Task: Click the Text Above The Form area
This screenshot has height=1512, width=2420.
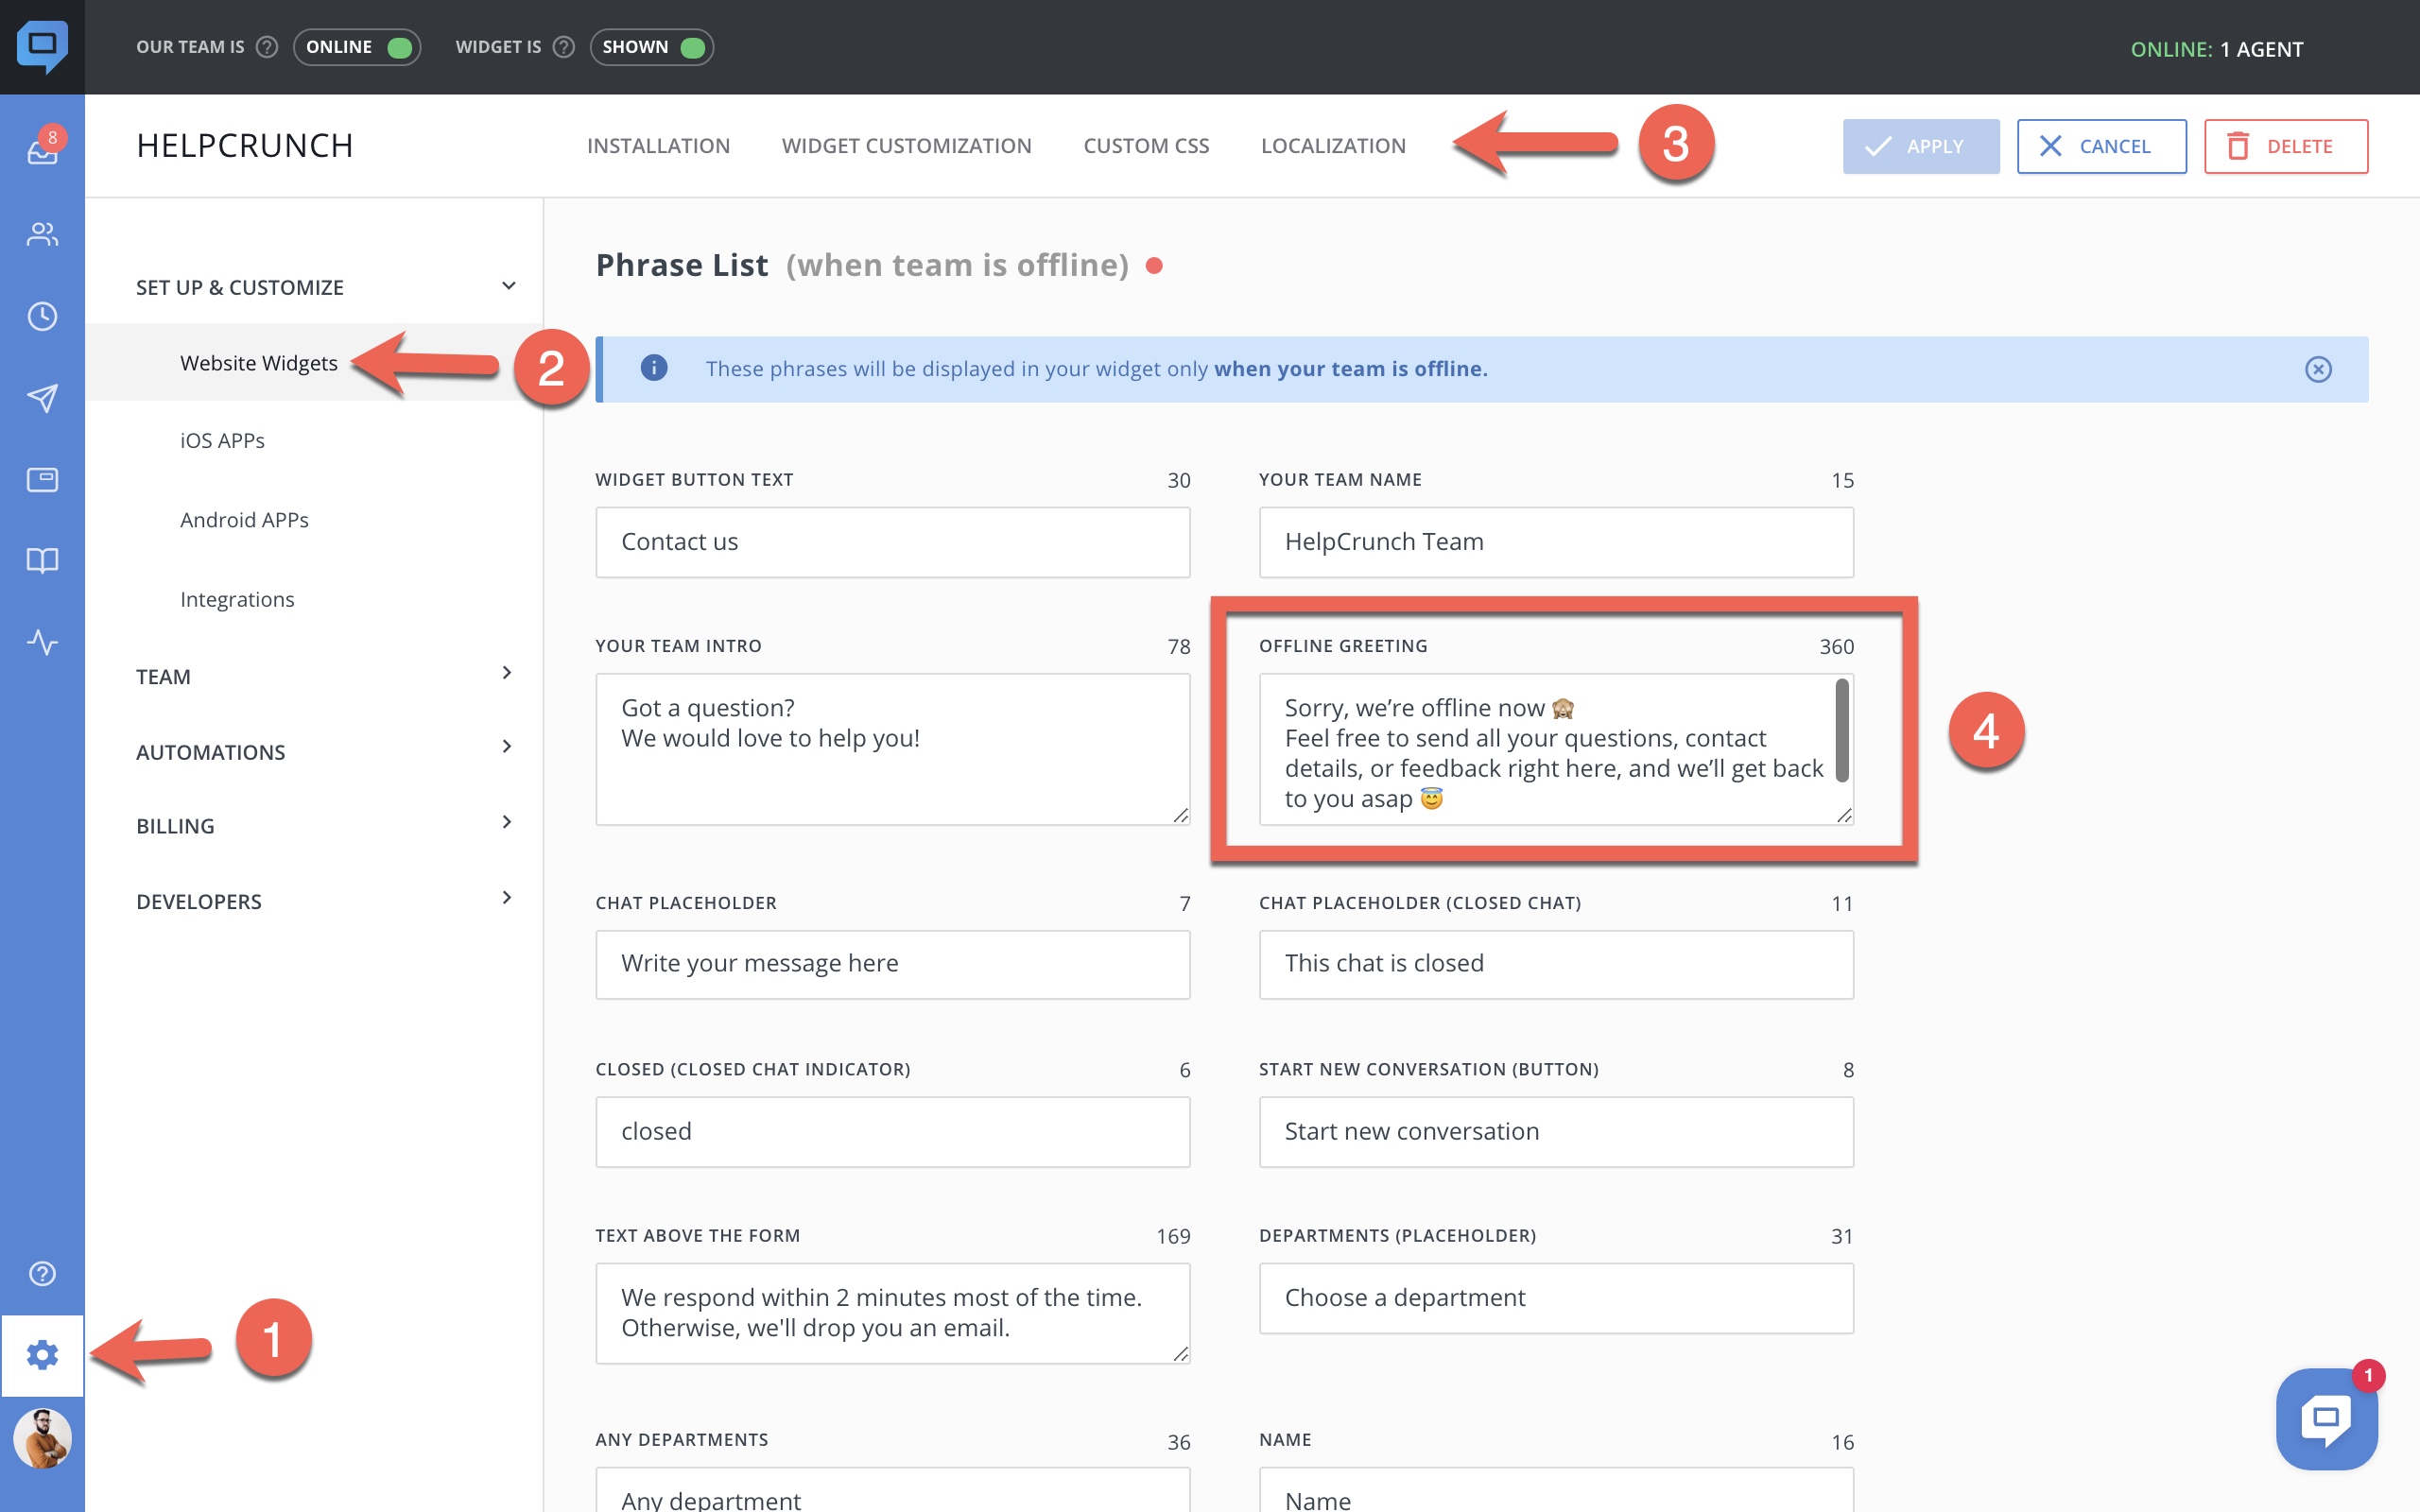Action: [x=892, y=1313]
